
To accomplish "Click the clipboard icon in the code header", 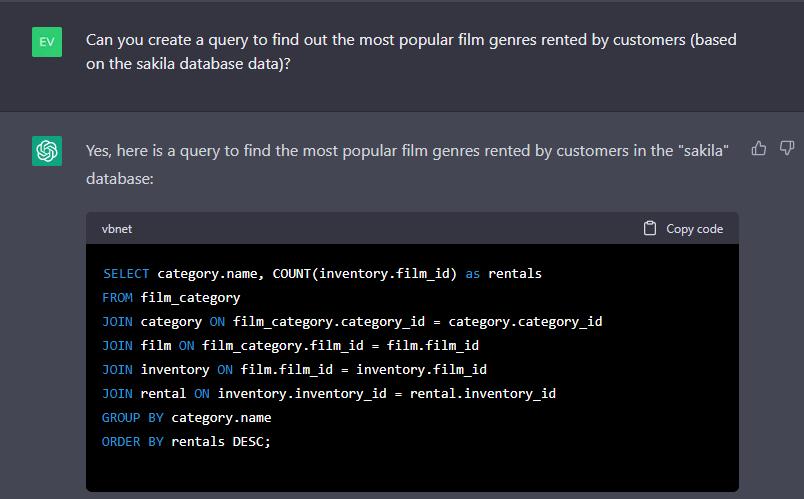I will coord(650,228).
